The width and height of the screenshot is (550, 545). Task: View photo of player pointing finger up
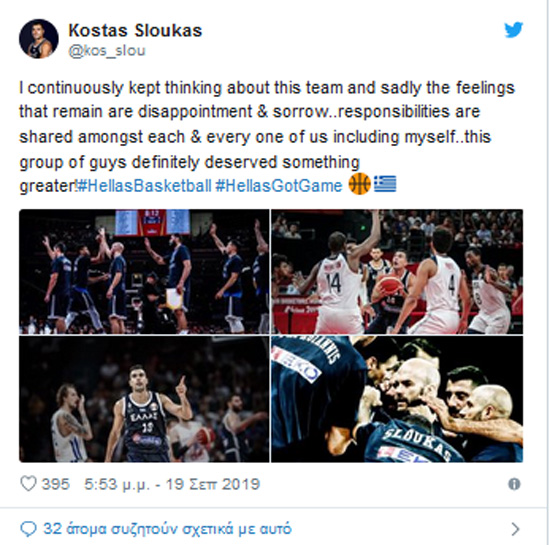pyautogui.click(x=144, y=399)
